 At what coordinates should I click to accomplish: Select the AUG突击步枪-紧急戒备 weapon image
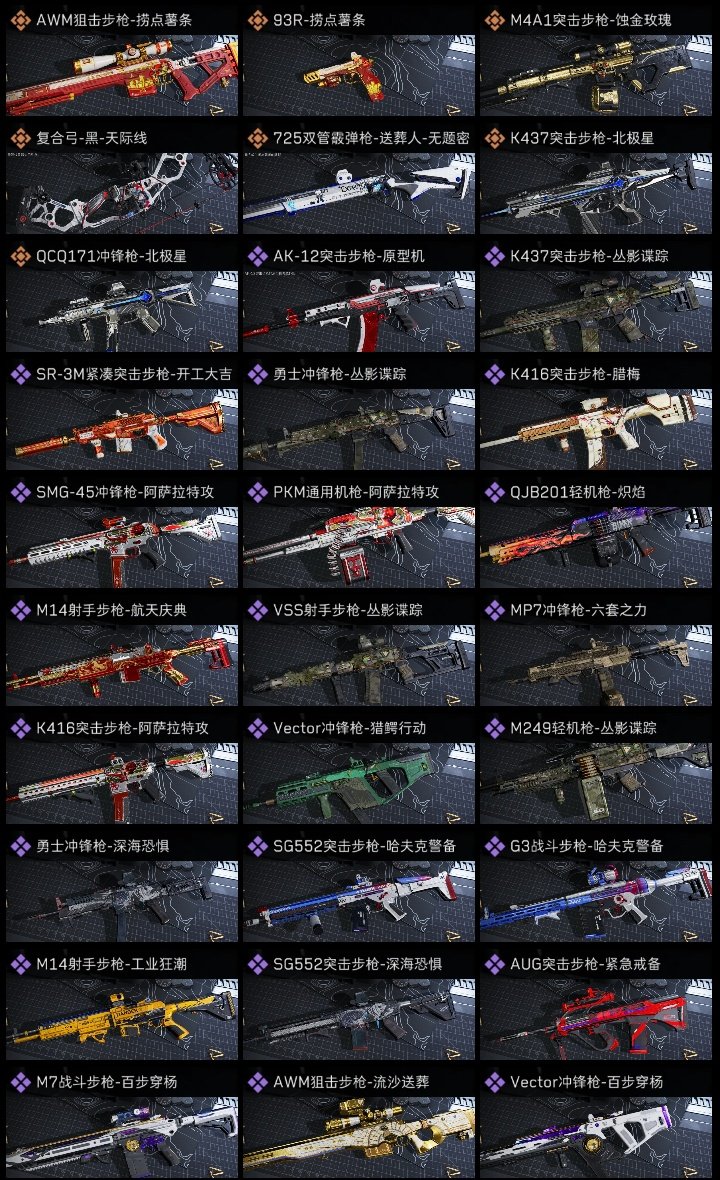click(x=596, y=1019)
